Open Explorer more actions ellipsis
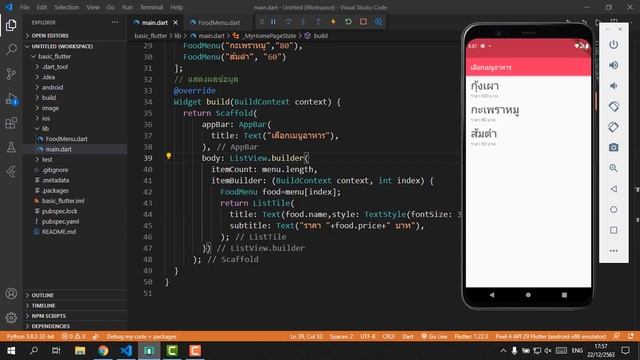Screen dimensions: 640x360 (x=115, y=22)
